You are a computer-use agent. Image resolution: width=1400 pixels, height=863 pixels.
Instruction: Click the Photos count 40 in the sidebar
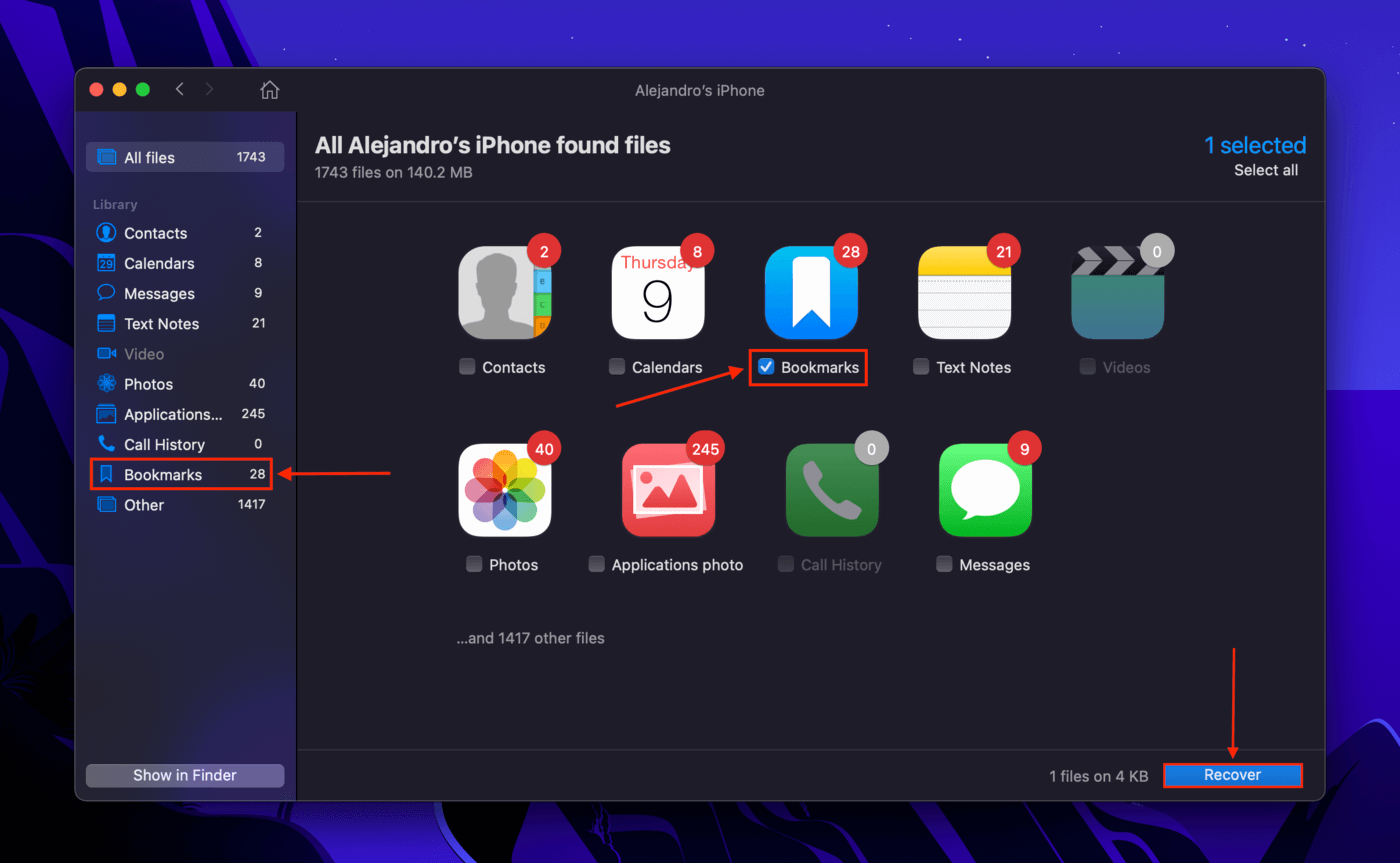point(257,384)
